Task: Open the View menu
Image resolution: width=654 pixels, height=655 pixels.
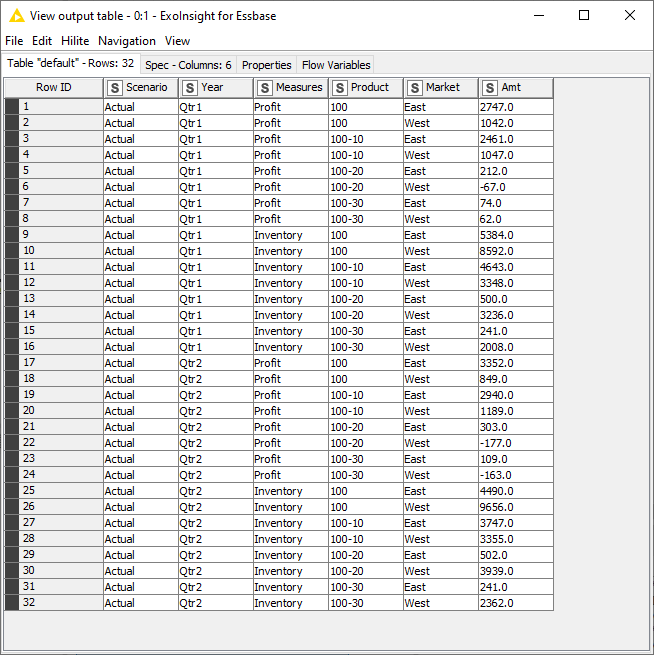Action: (x=177, y=41)
